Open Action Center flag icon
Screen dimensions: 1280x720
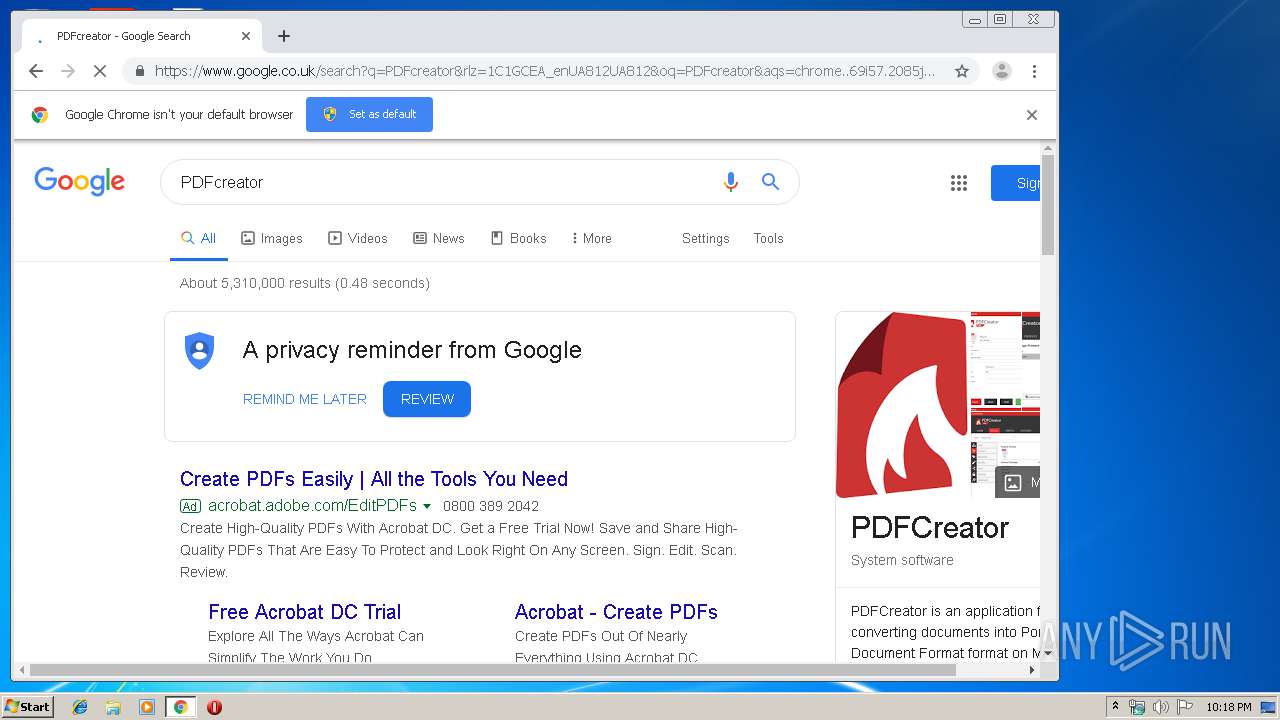[1185, 707]
